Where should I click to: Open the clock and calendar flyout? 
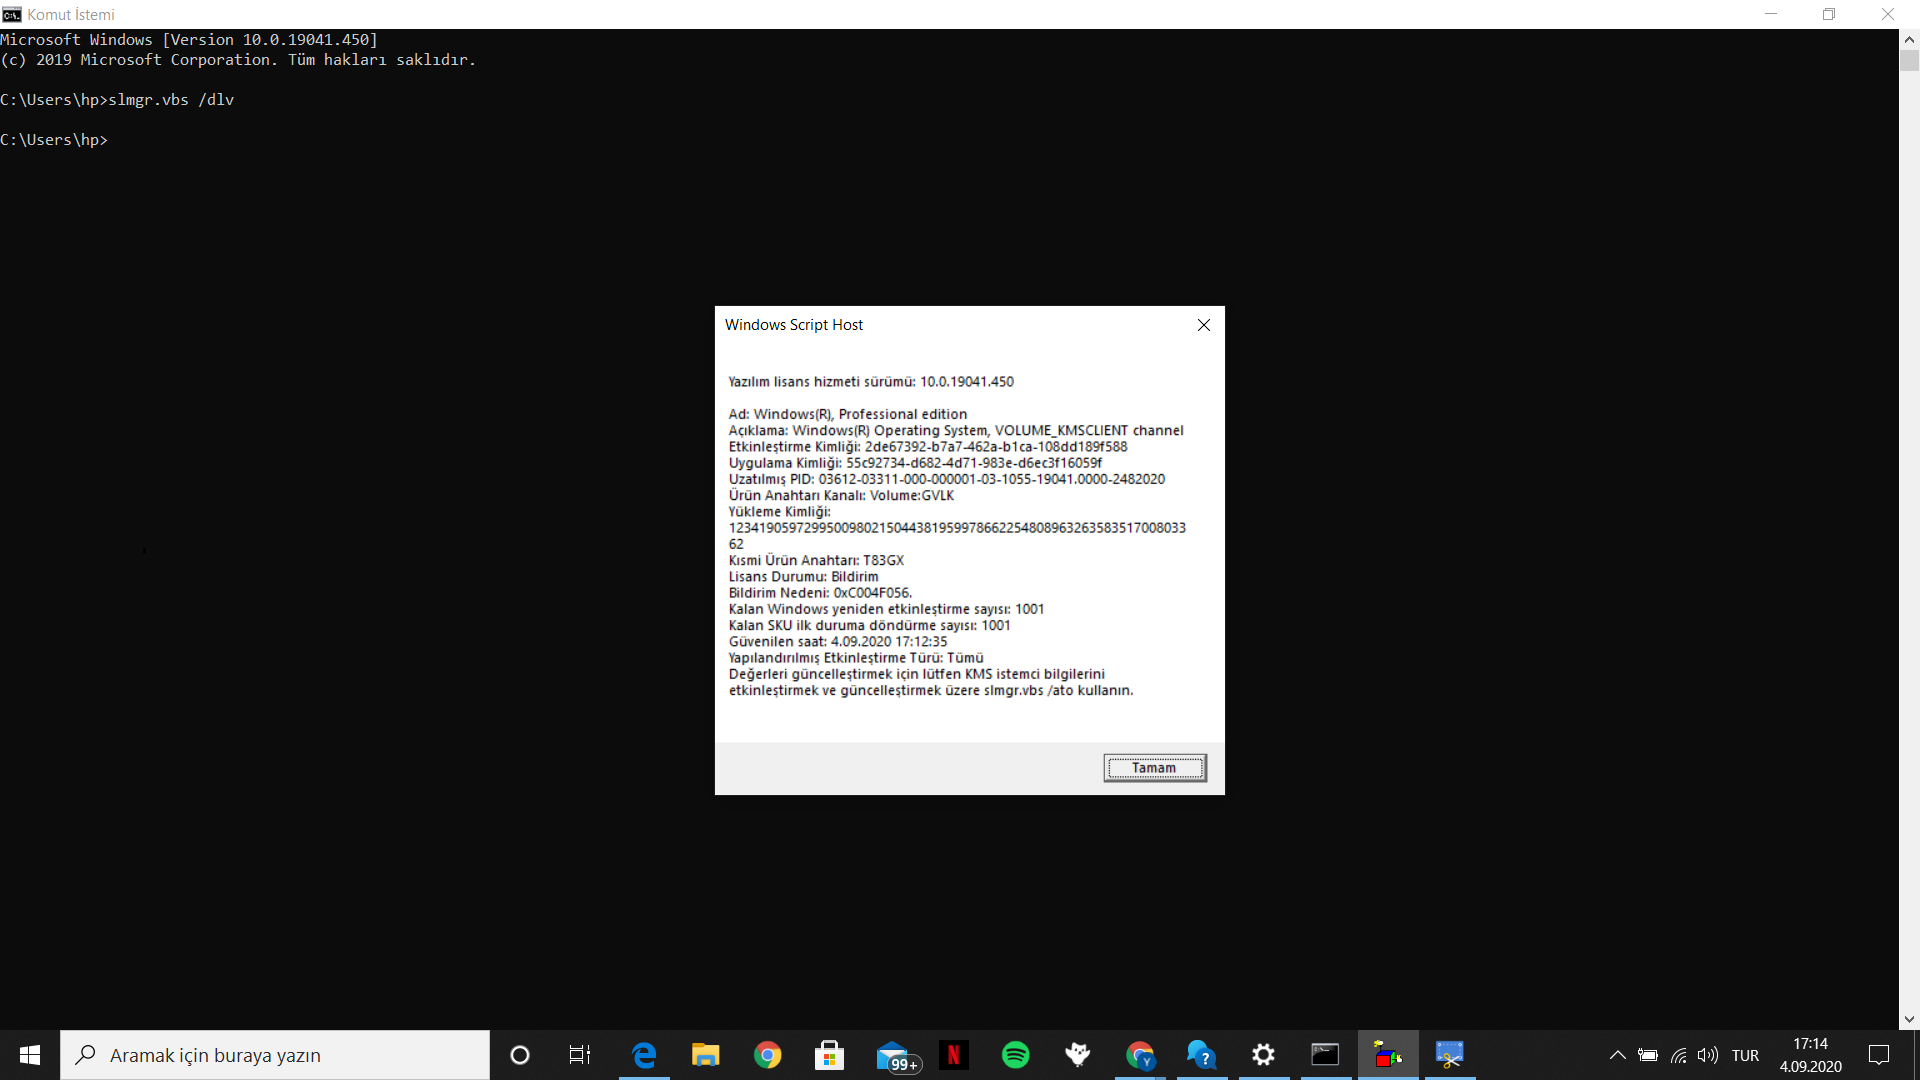click(x=1811, y=1055)
